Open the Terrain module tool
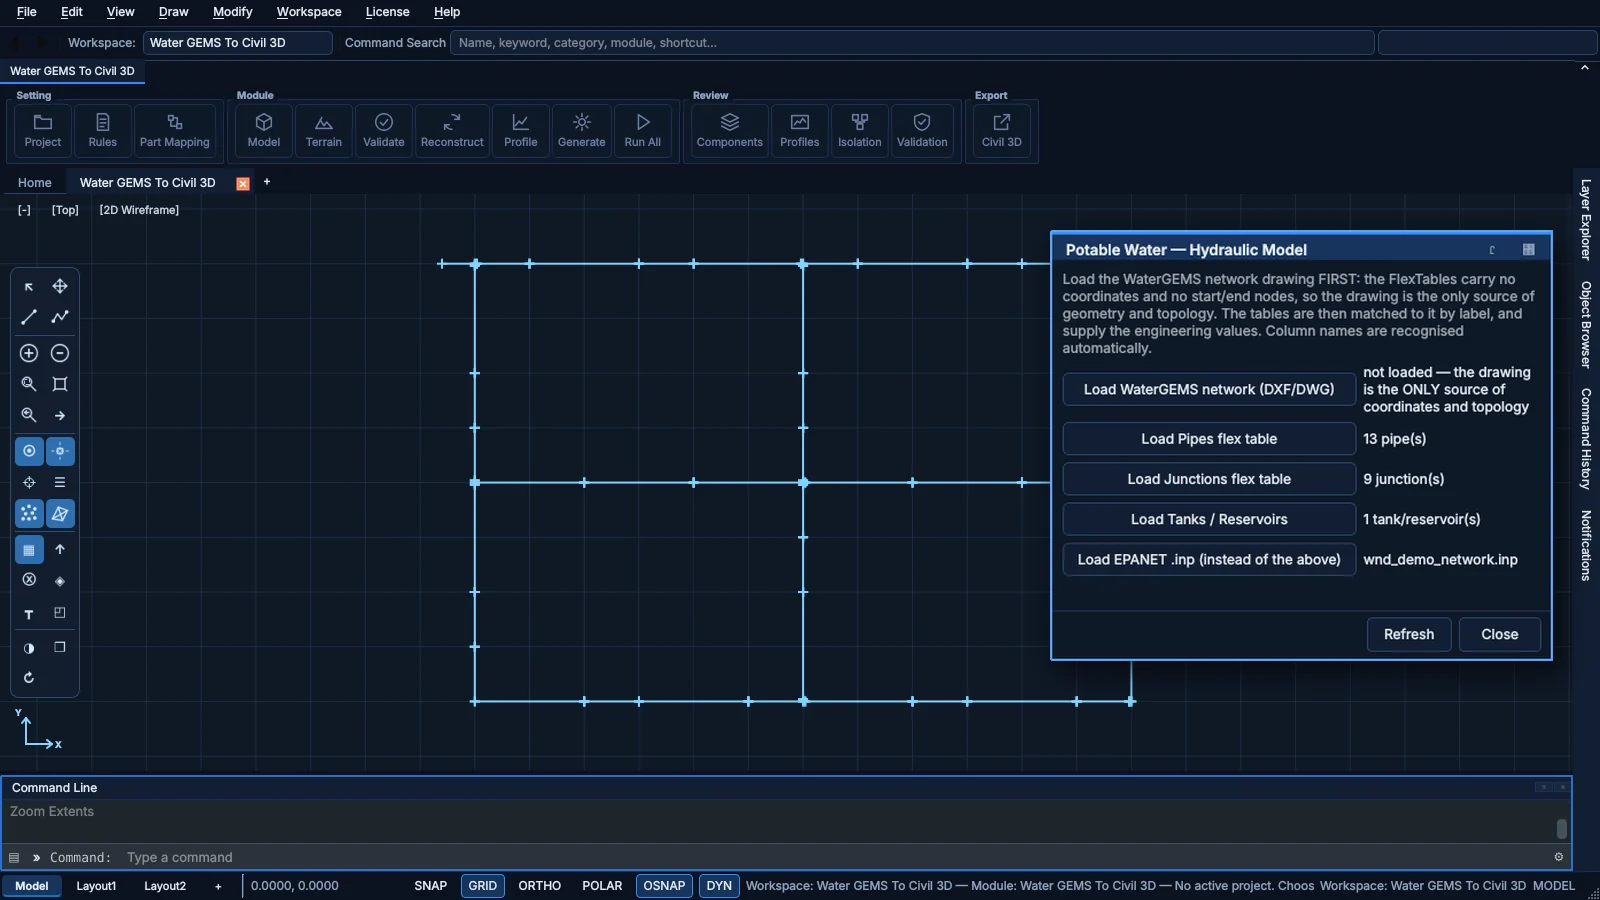Screen dimensions: 1600x900 [323, 131]
